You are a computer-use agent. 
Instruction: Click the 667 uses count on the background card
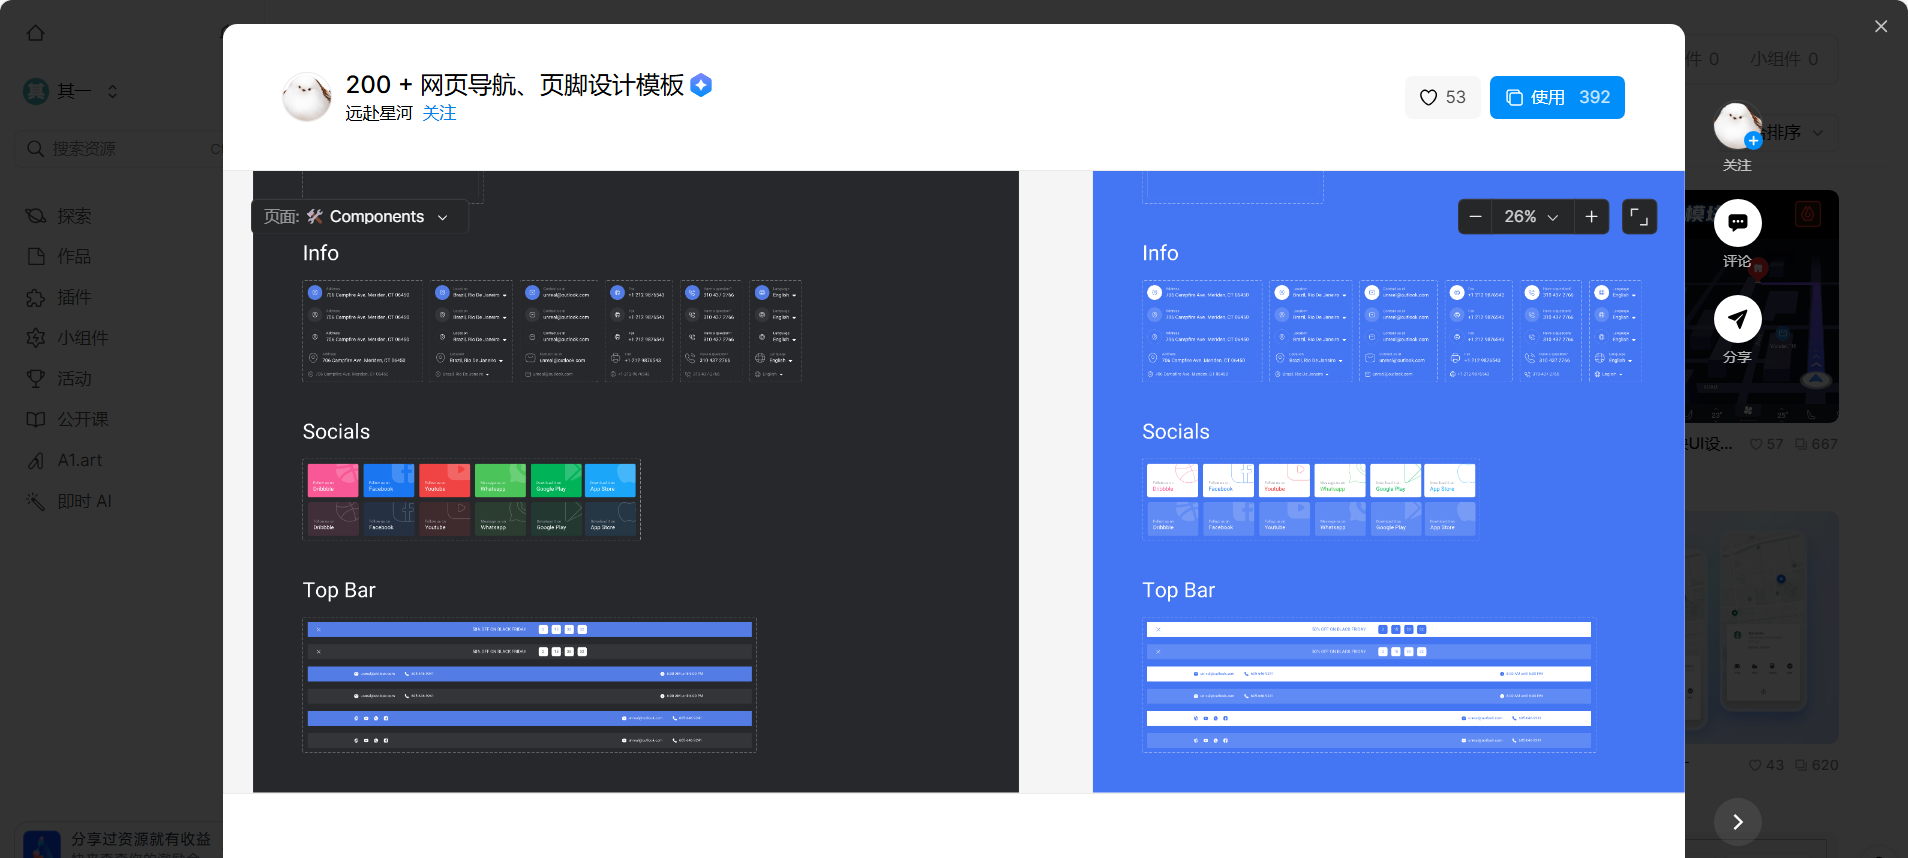click(x=1816, y=444)
